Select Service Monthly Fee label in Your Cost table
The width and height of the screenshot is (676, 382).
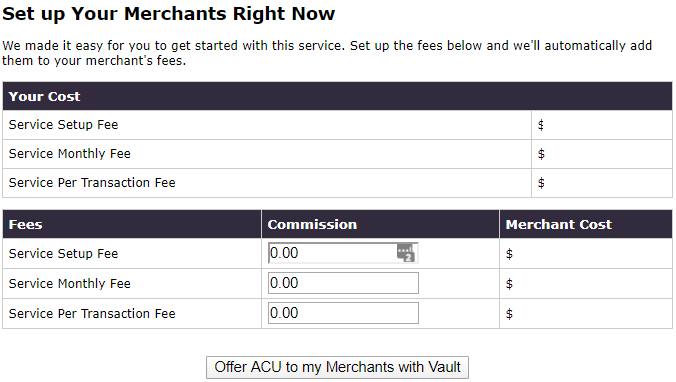coord(69,154)
